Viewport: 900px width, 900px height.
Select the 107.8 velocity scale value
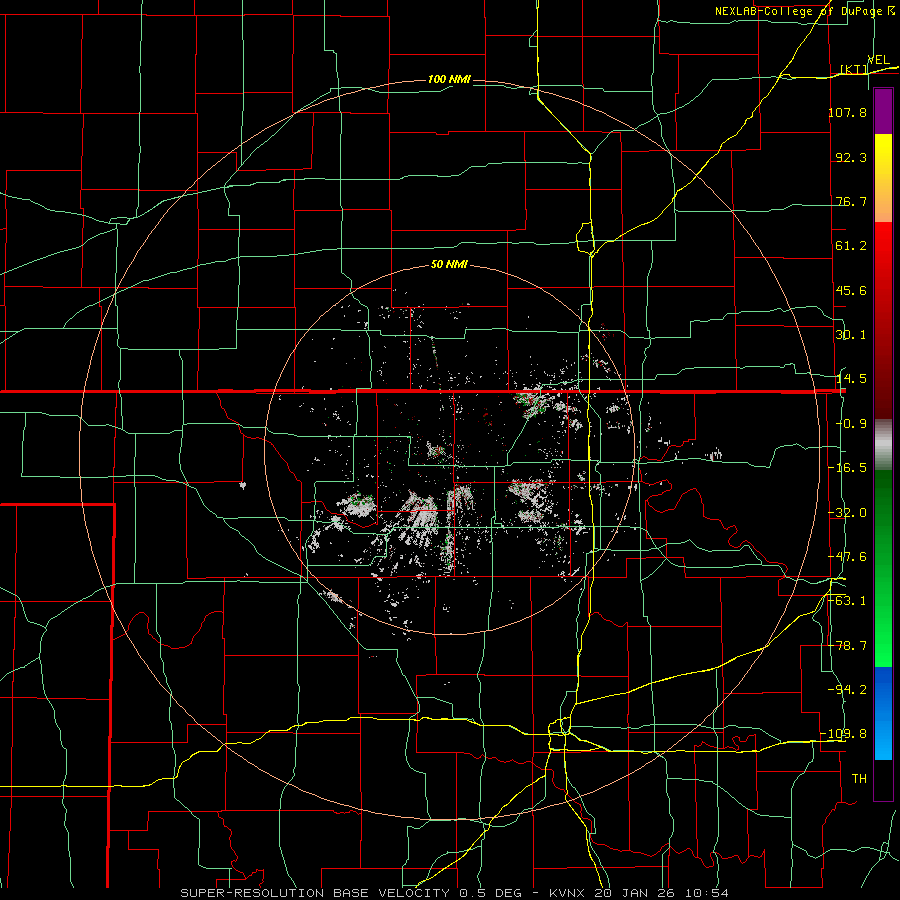(x=847, y=112)
